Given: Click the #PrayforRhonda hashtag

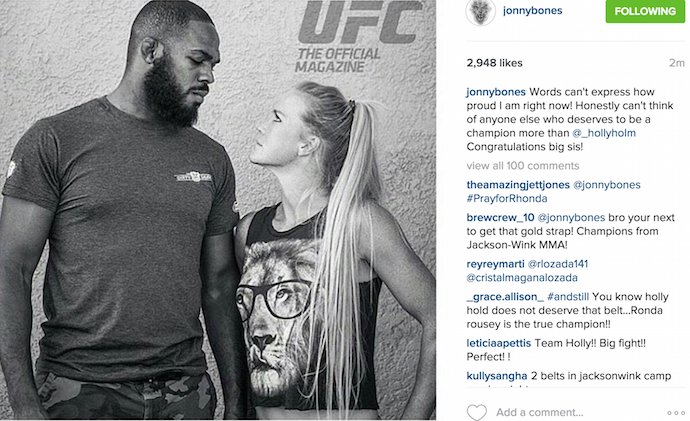Looking at the screenshot, I should [x=507, y=198].
